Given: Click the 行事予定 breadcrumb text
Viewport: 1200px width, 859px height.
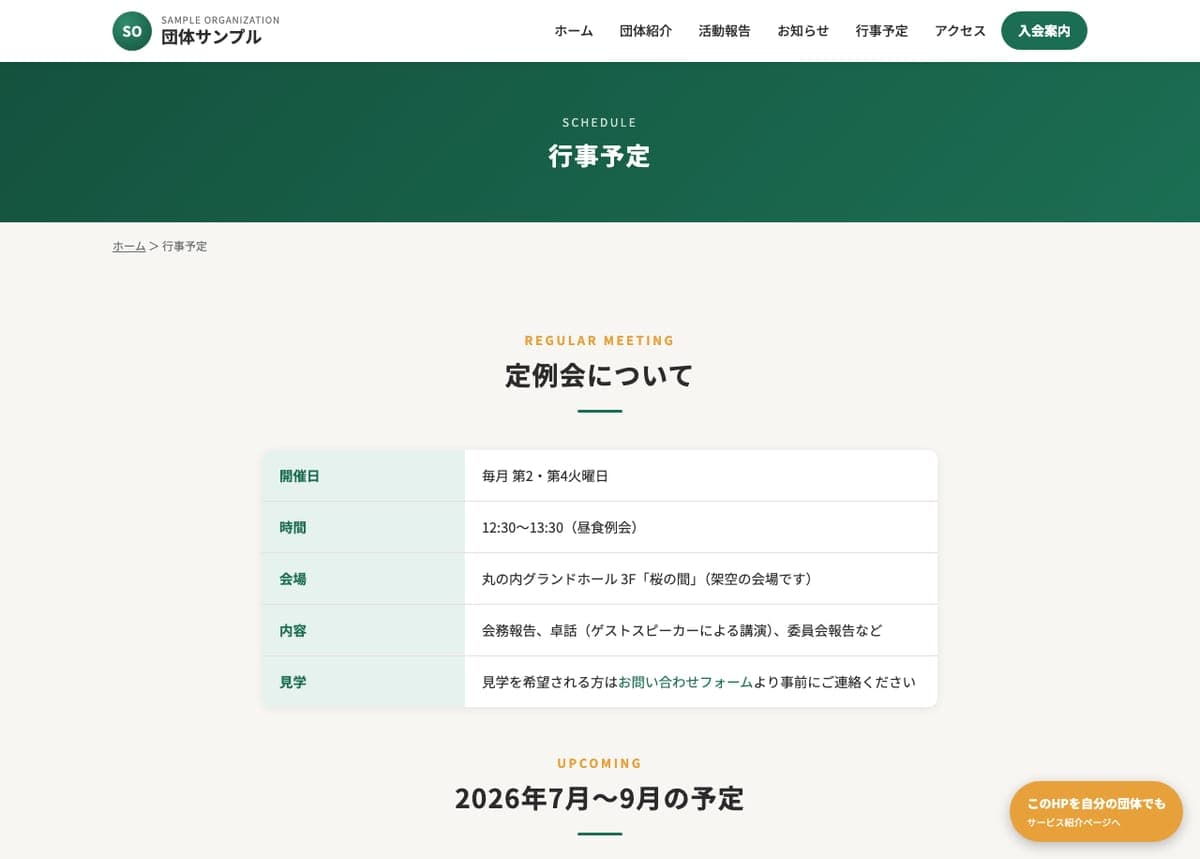Looking at the screenshot, I should pyautogui.click(x=184, y=246).
